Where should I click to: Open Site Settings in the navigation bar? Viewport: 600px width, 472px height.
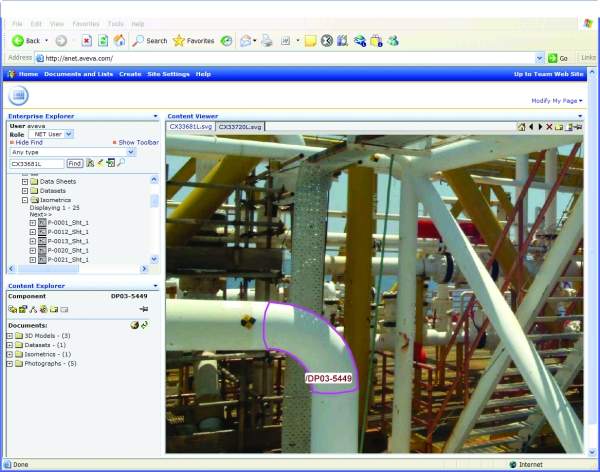[x=168, y=74]
